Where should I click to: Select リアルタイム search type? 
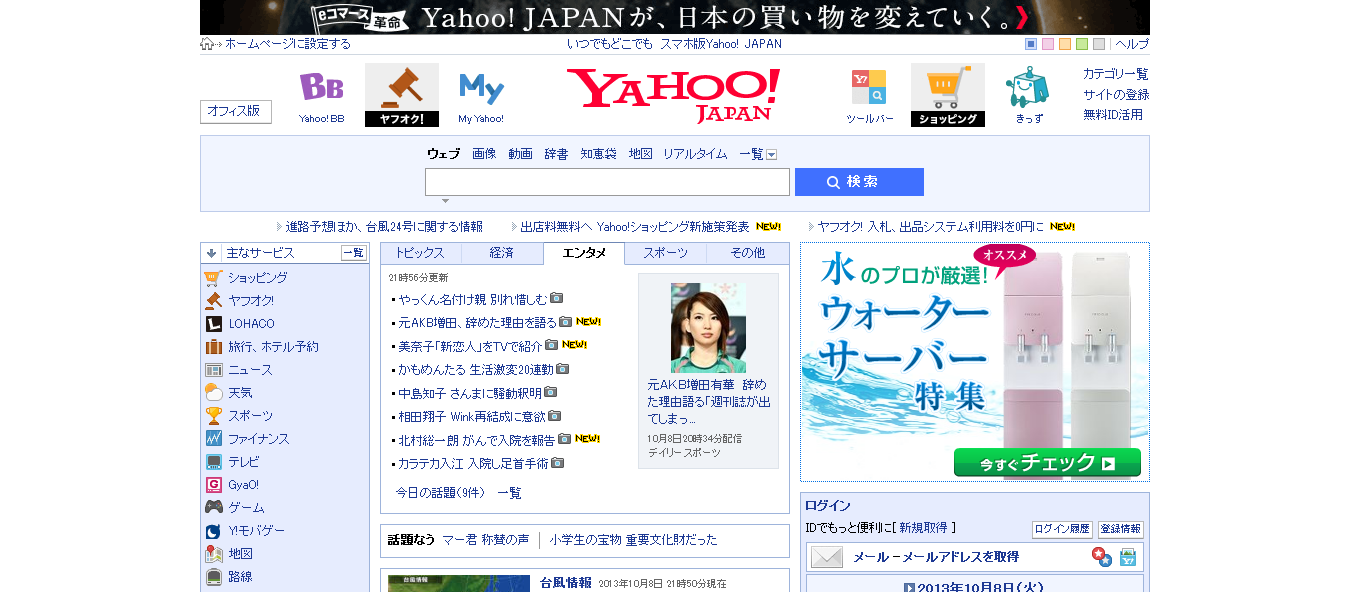coord(695,154)
